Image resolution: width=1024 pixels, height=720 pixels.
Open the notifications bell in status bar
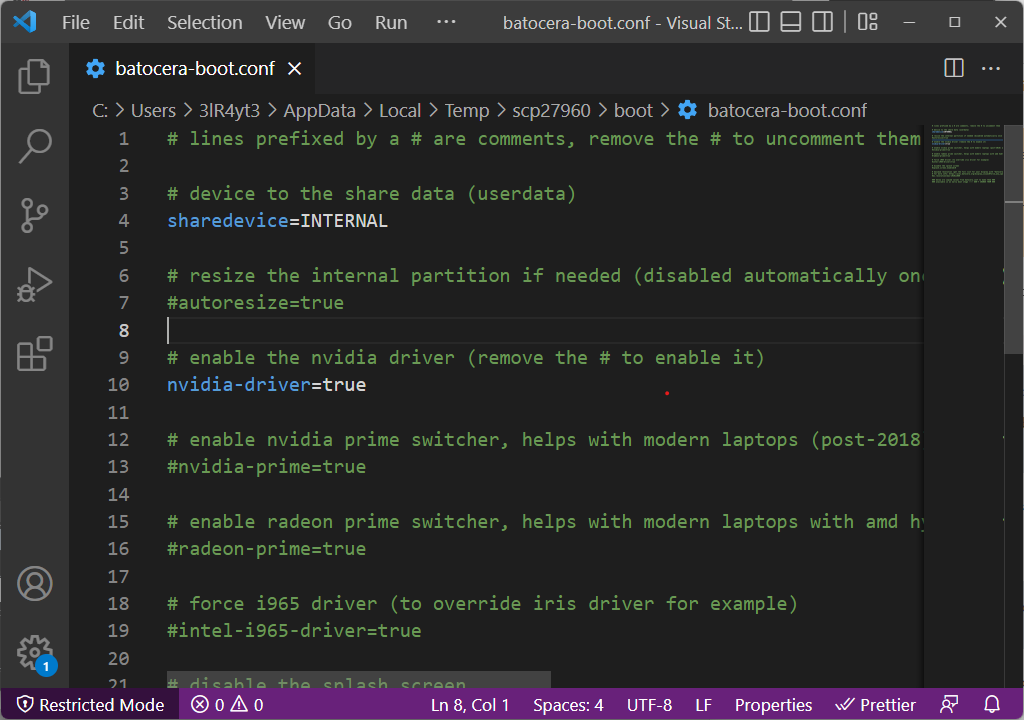[x=992, y=704]
